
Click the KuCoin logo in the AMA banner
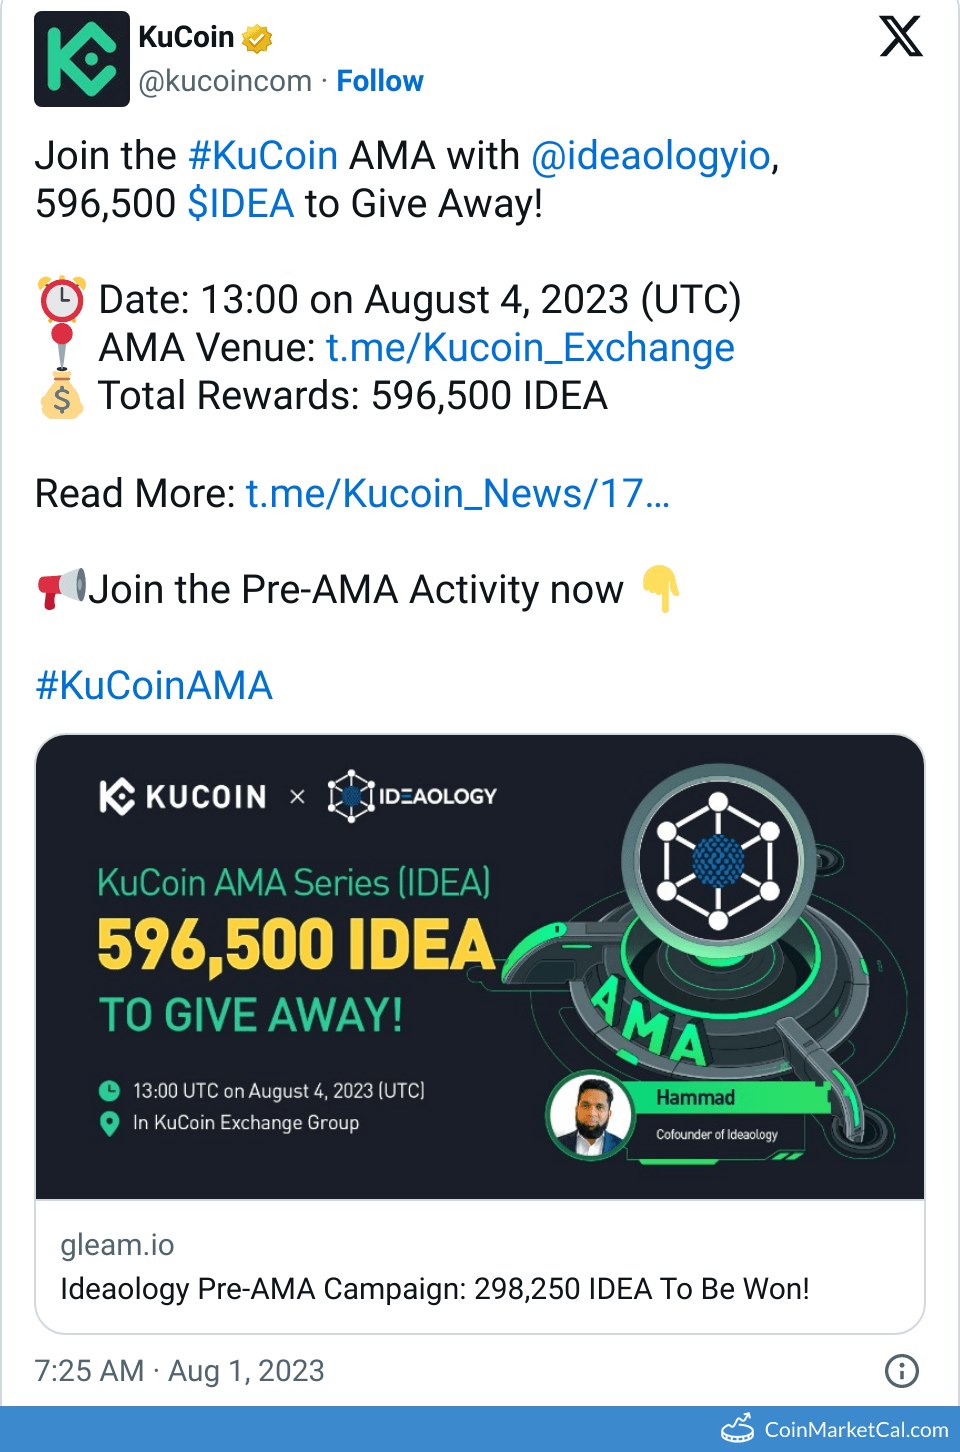pyautogui.click(x=183, y=796)
